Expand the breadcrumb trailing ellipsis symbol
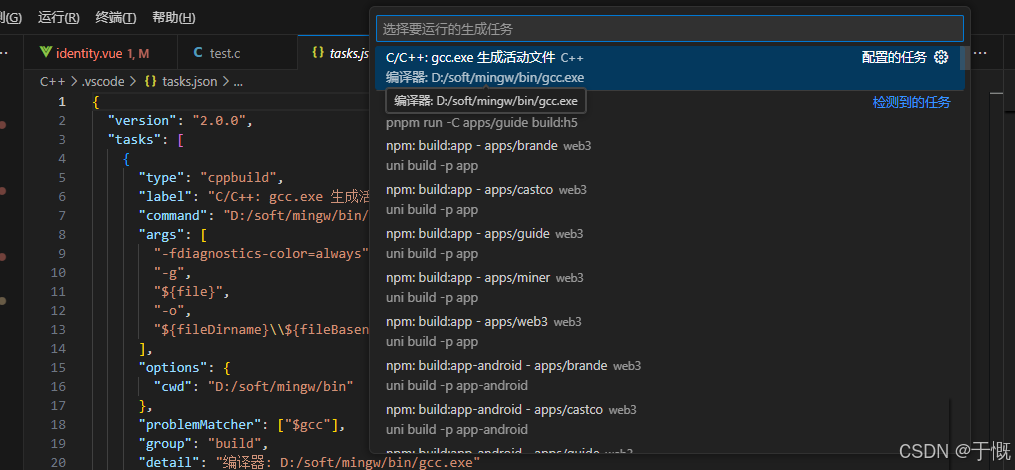Viewport: 1015px width, 470px height. click(x=238, y=82)
